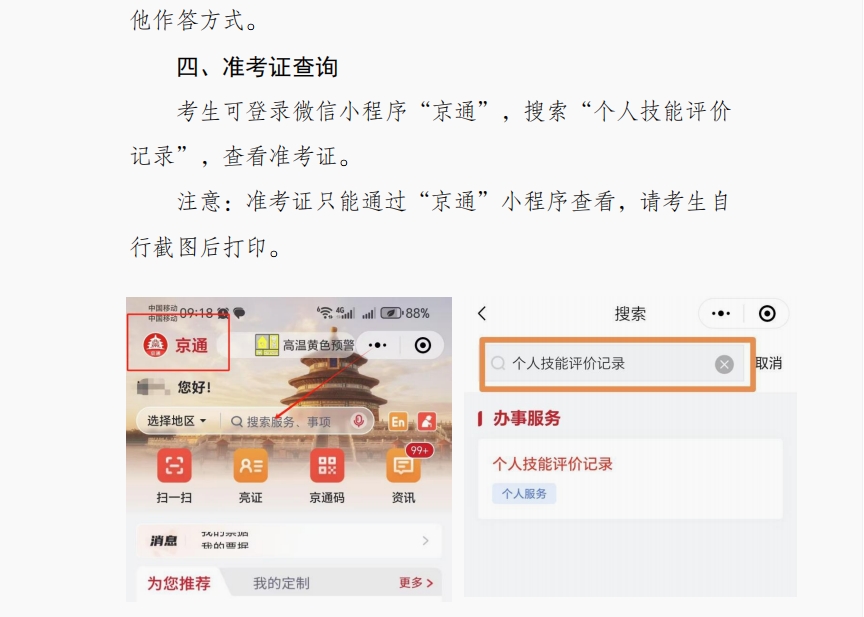The width and height of the screenshot is (864, 617).
Task: Open the three-dots menu on search page
Action: (721, 313)
